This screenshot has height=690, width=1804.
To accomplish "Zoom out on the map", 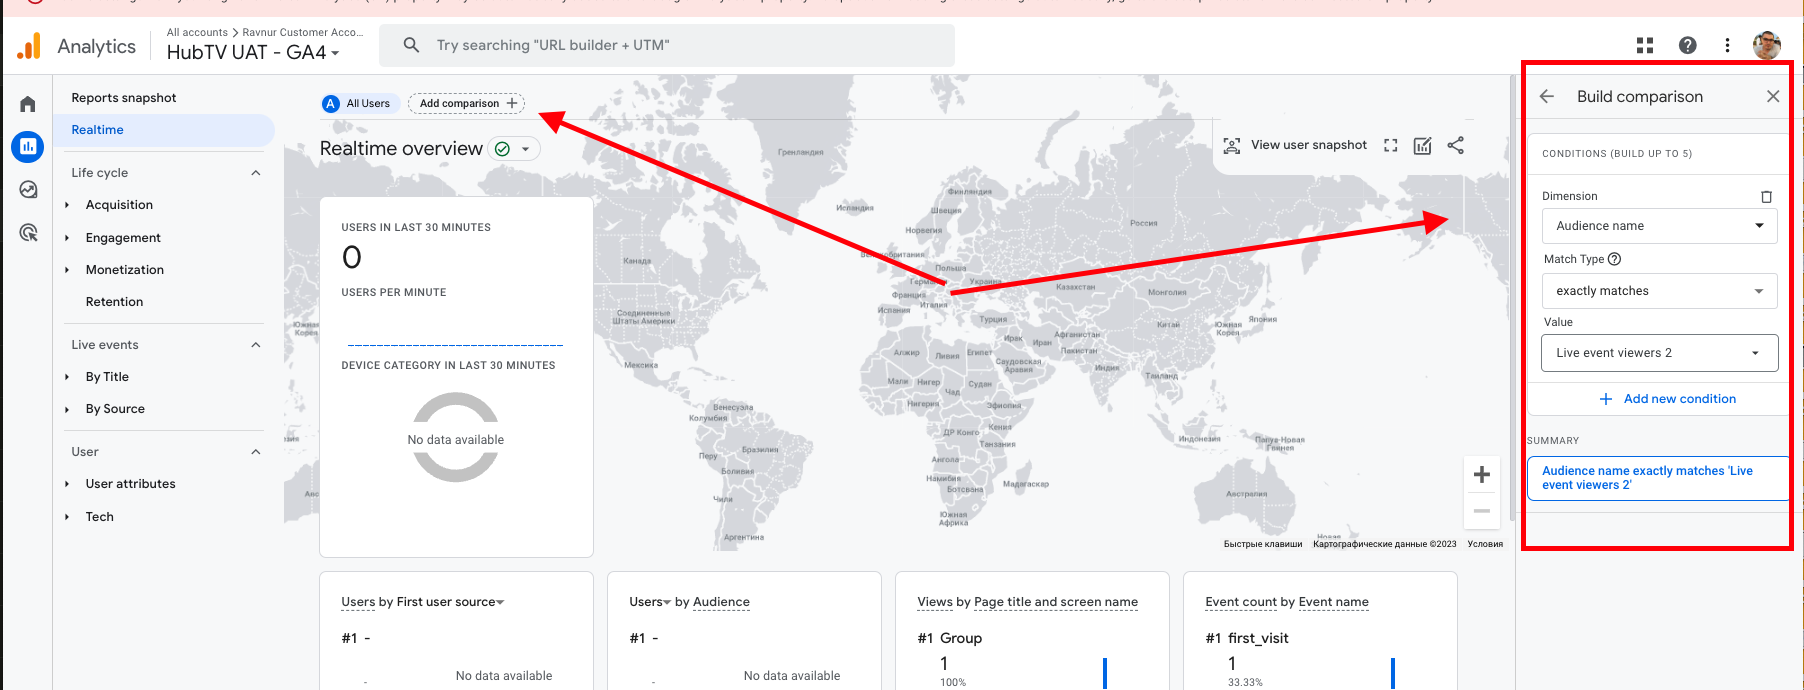I will (x=1482, y=511).
